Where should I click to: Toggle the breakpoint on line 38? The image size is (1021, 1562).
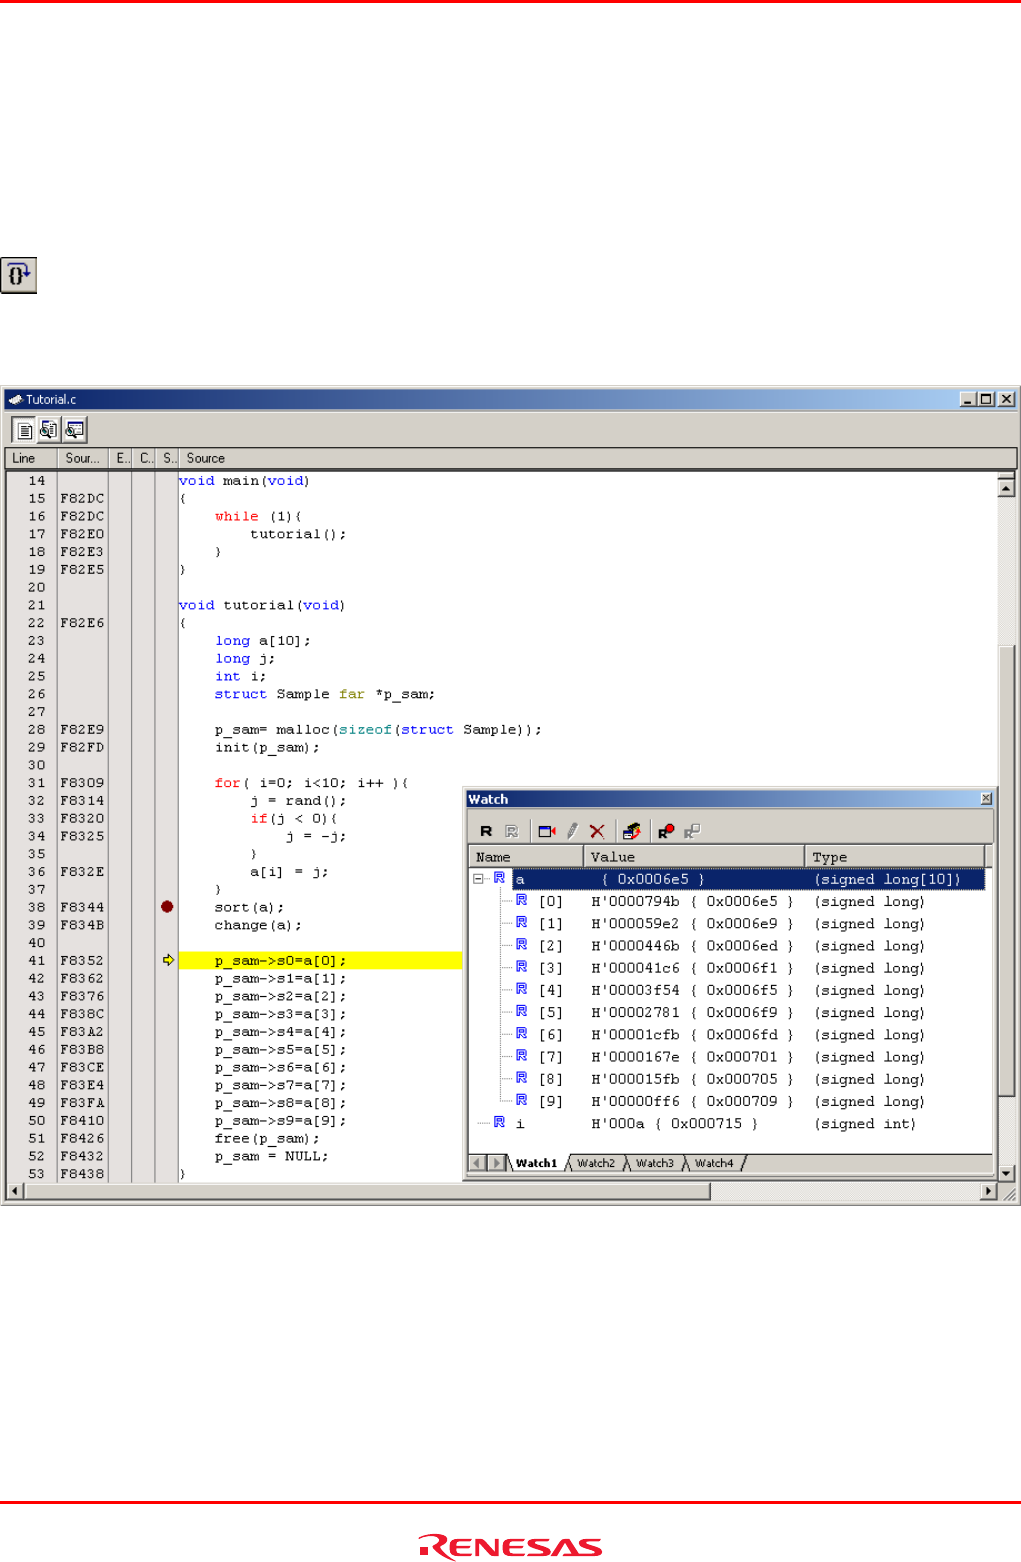(x=167, y=907)
